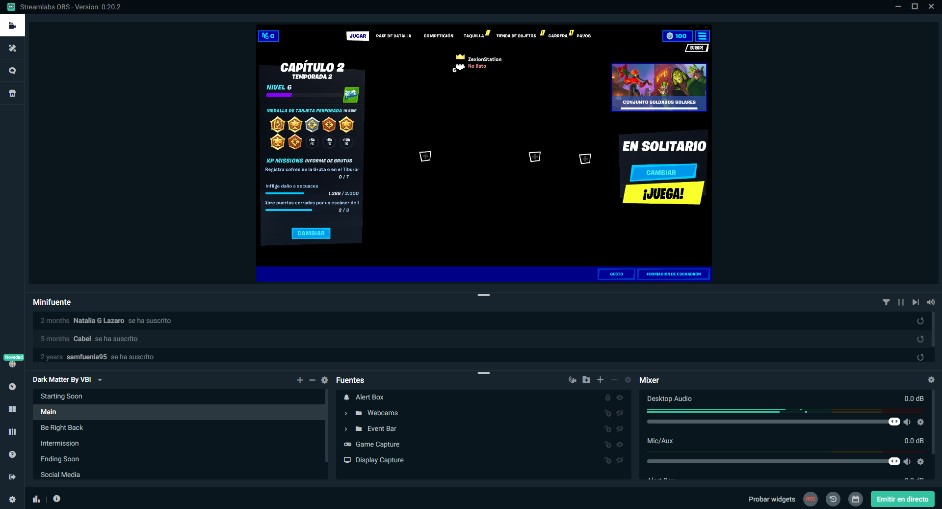The height and width of the screenshot is (509, 942).
Task: Replay Natalia G Lazaro subscription alert
Action: tap(920, 321)
